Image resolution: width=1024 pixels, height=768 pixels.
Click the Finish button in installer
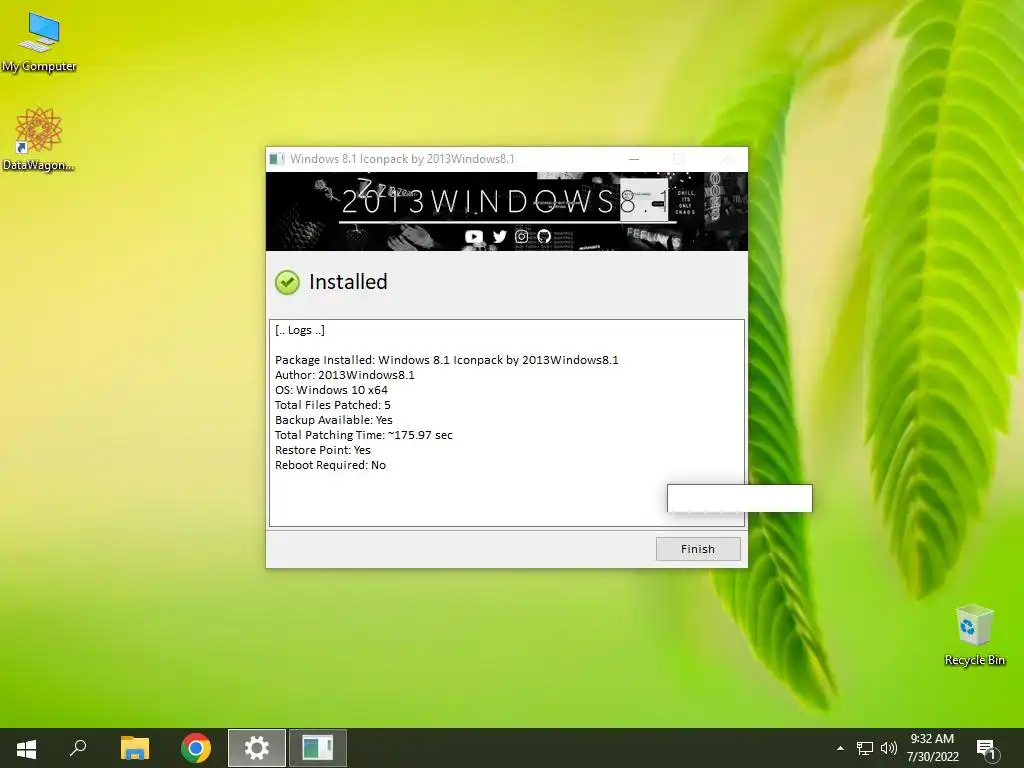pos(698,549)
